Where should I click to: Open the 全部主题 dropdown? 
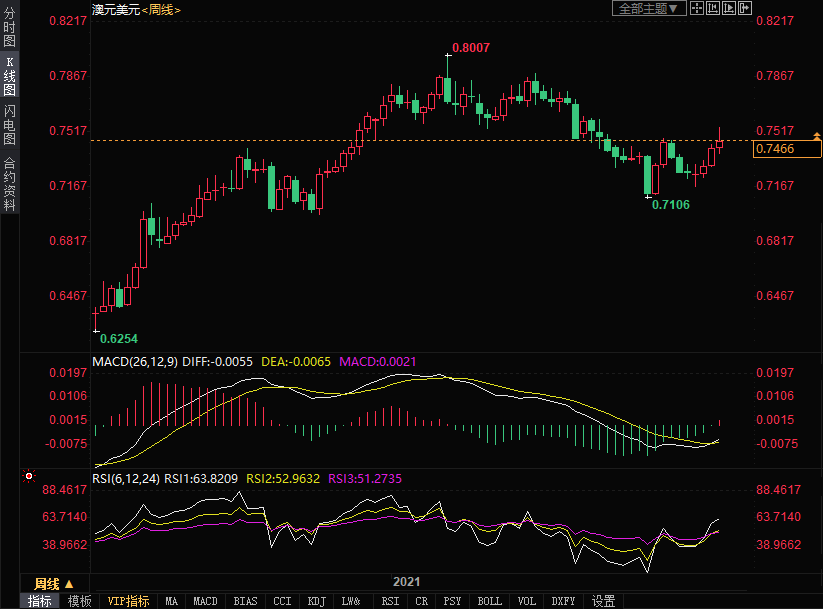[649, 8]
